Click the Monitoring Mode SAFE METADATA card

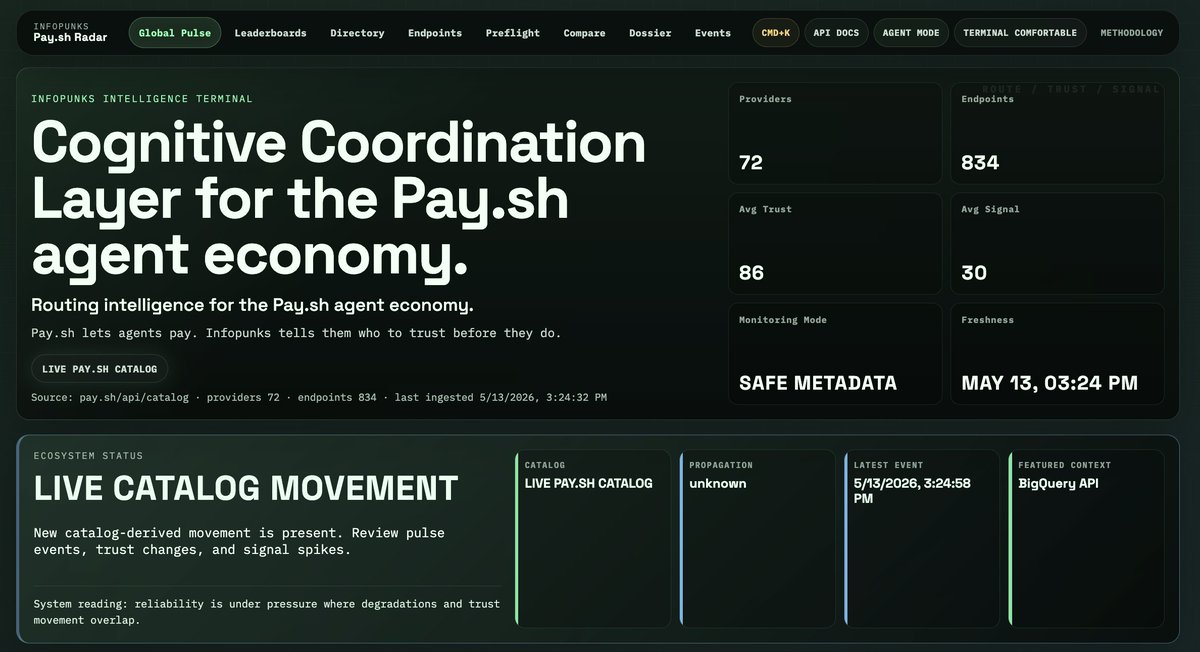835,354
